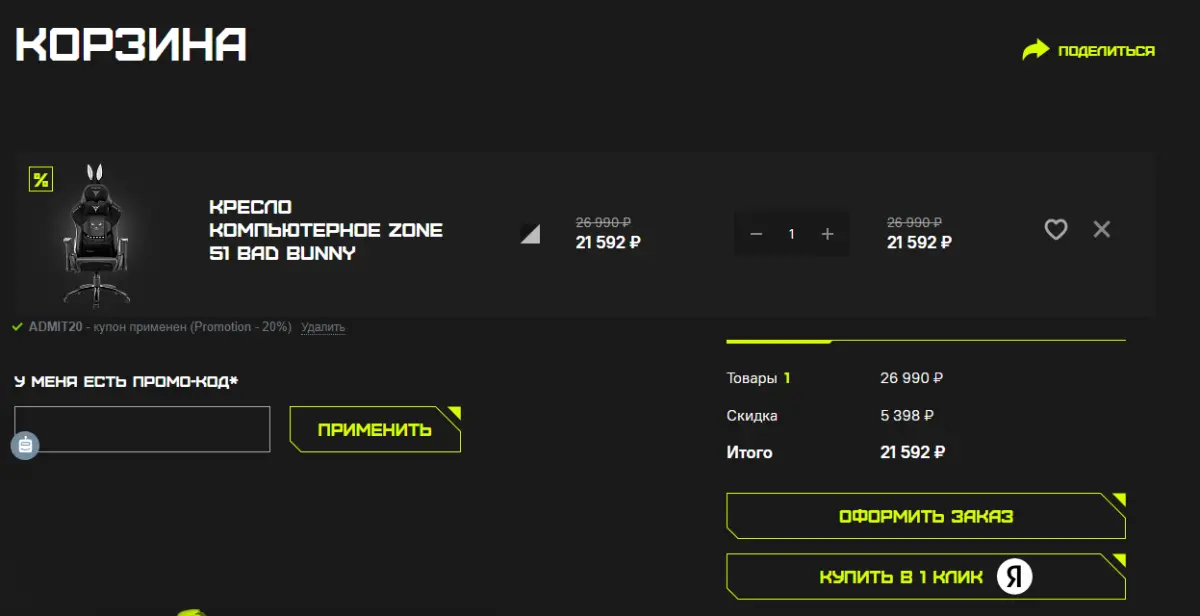Click the grey triangle icon beside price
Viewport: 1200px width, 616px height.
[530, 234]
